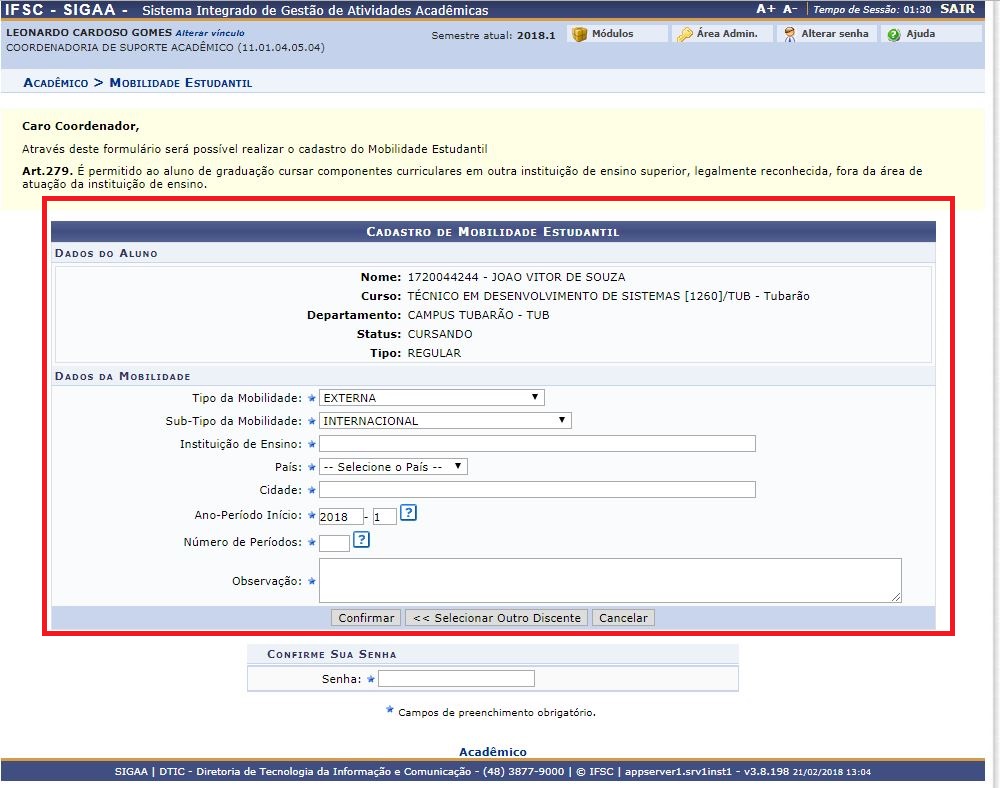
Task: Click help icon beside Número de Períodos
Action: click(361, 540)
